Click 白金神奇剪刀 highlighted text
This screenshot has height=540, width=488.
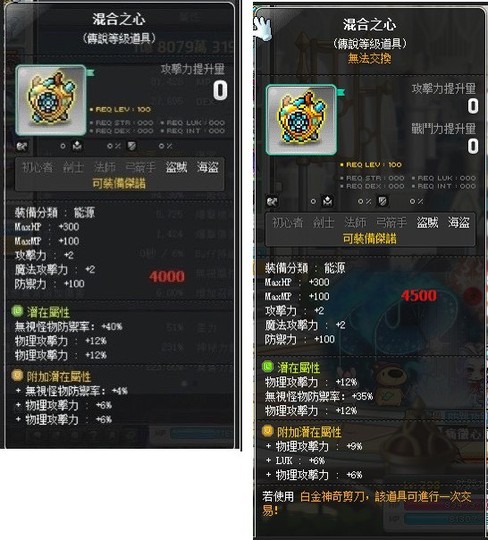point(332,497)
